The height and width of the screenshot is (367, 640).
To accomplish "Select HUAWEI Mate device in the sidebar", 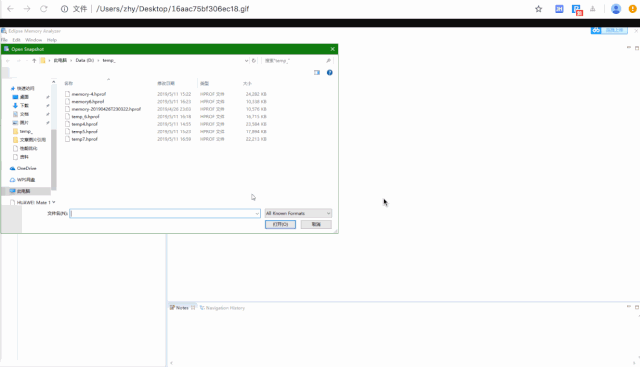I will (x=33, y=202).
